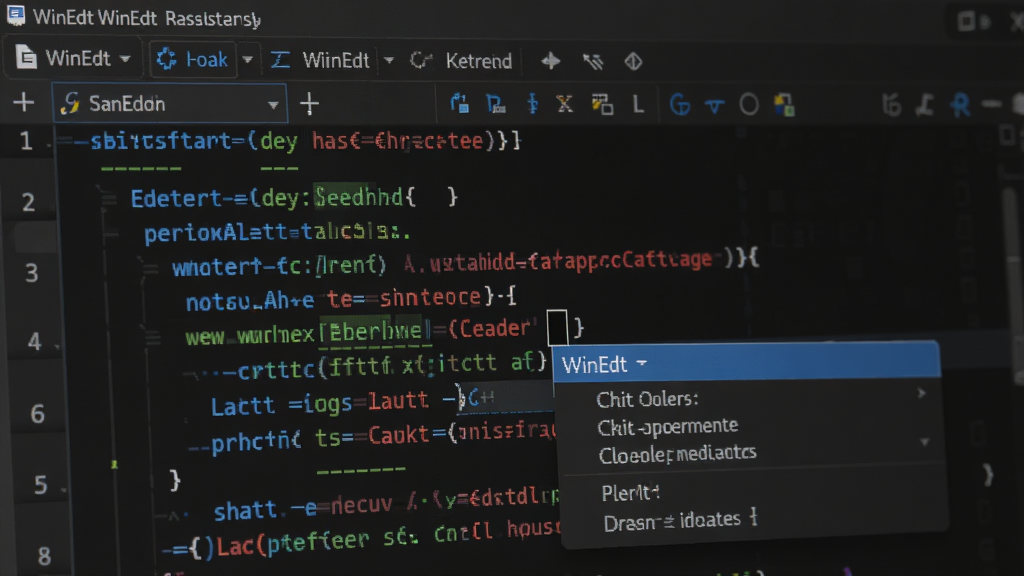This screenshot has width=1024, height=576.
Task: Click the blue R icon
Action: [959, 105]
